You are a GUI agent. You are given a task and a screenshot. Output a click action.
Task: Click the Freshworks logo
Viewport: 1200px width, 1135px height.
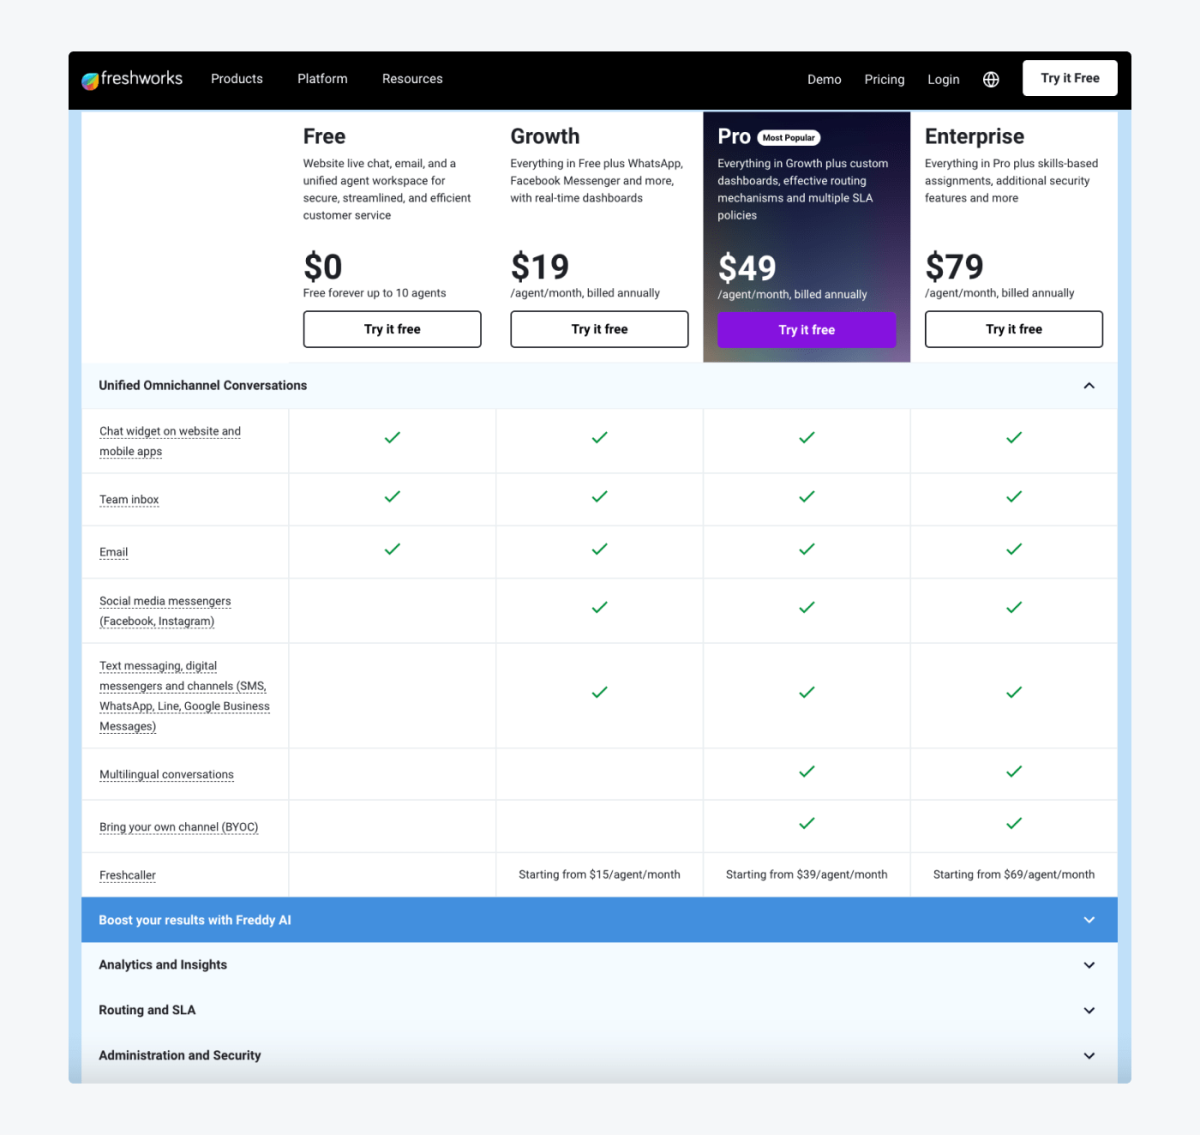(132, 78)
